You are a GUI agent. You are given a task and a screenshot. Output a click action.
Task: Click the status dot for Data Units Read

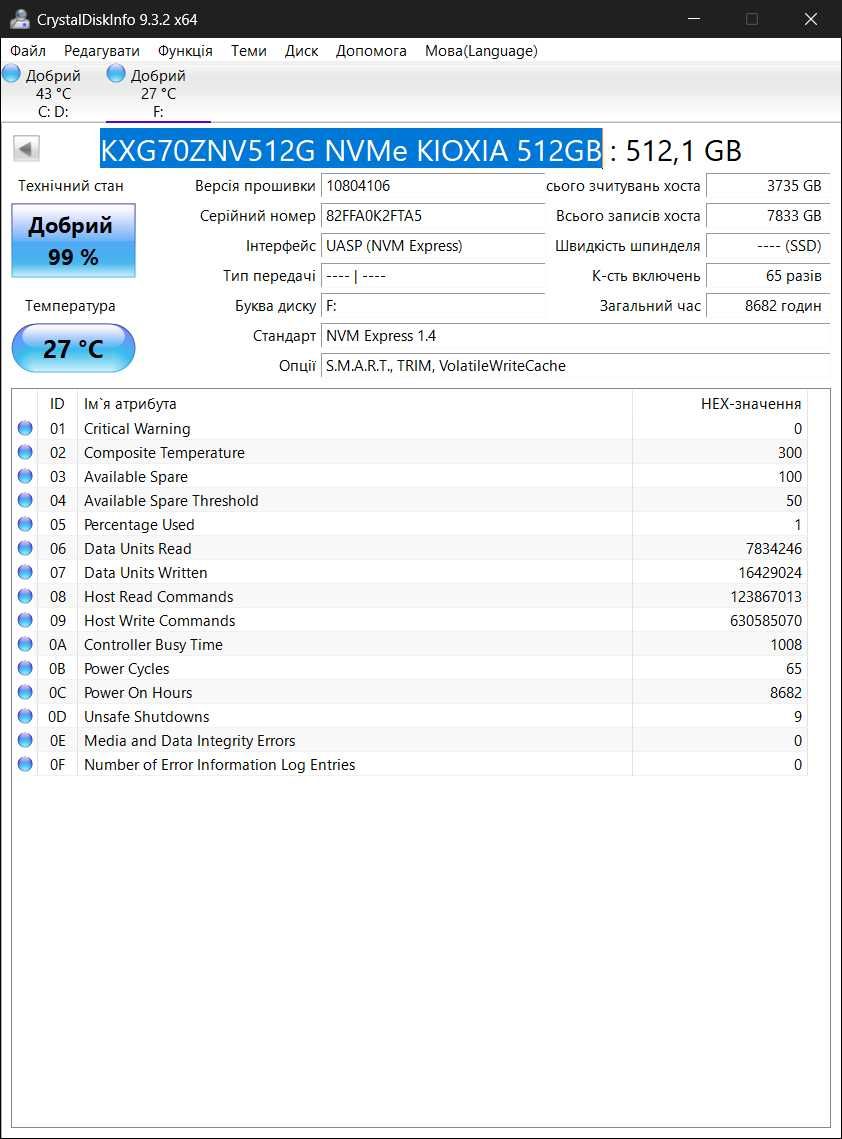pos(25,548)
